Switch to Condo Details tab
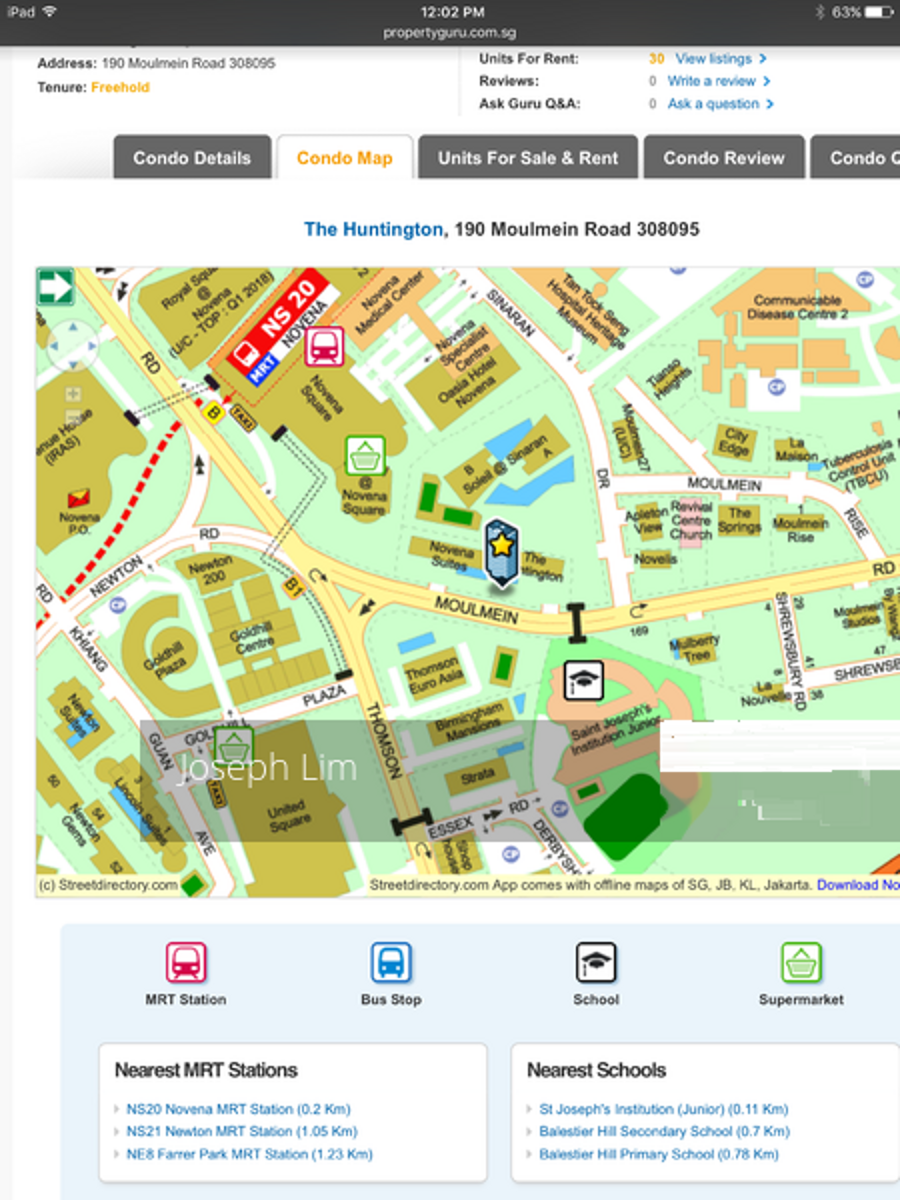 click(x=192, y=158)
